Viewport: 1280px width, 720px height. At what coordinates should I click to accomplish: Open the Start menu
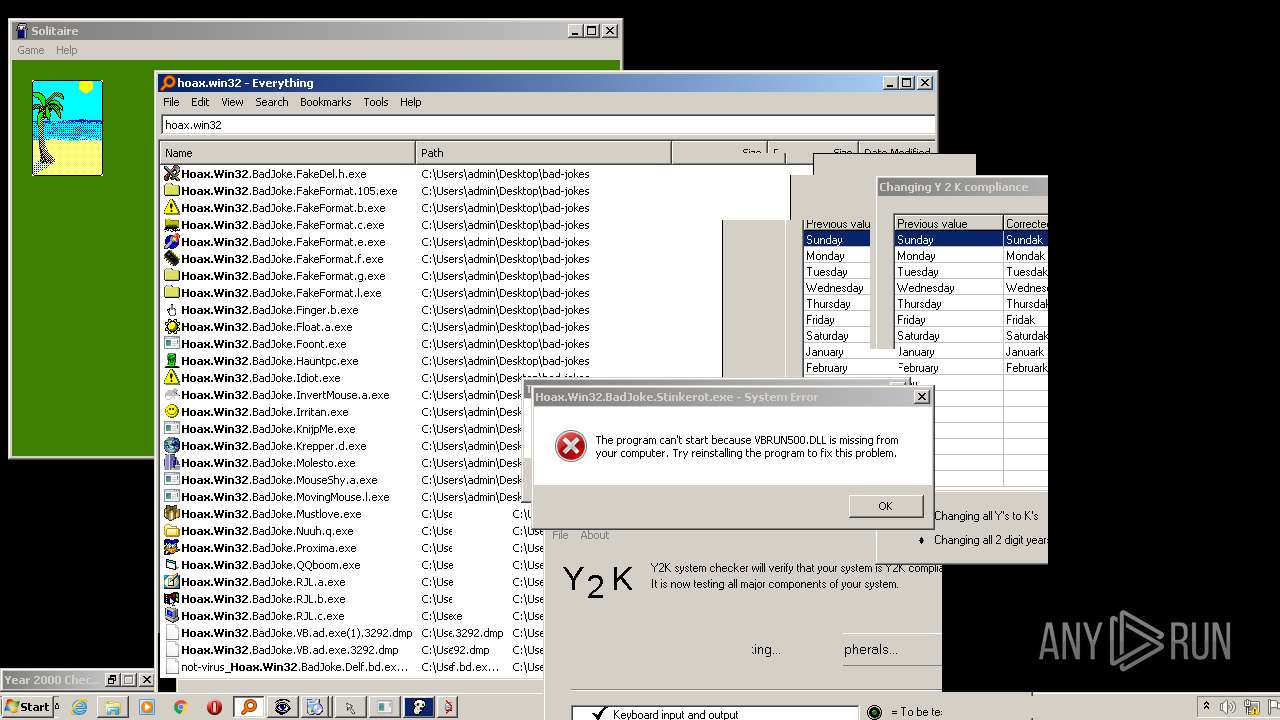(x=27, y=706)
